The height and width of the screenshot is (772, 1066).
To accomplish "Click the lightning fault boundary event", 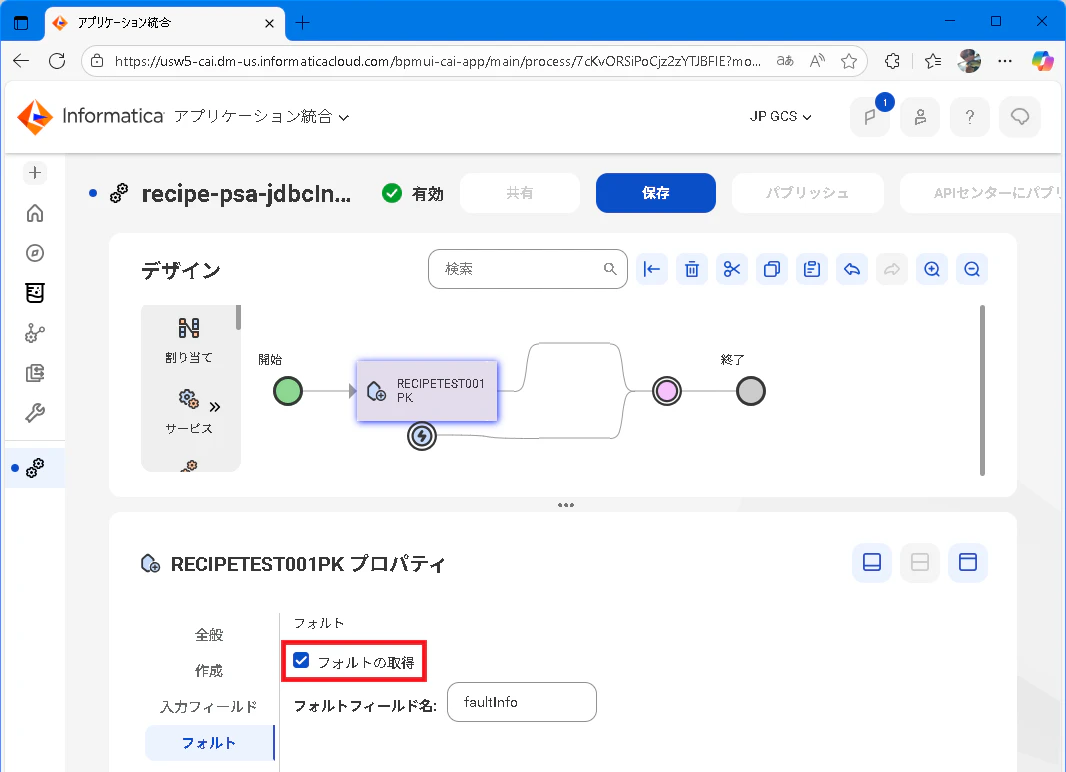I will click(422, 436).
